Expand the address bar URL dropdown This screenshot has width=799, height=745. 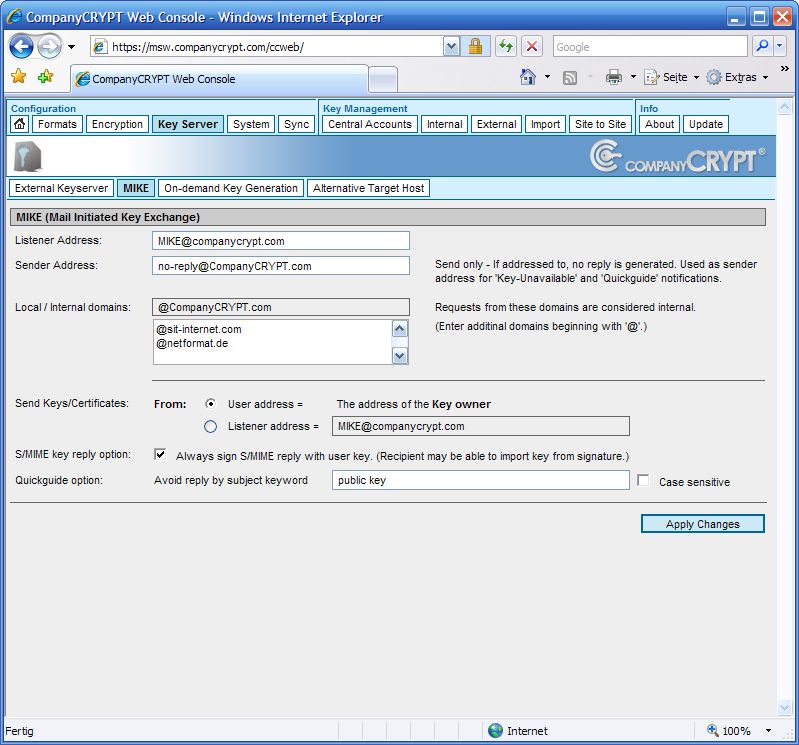click(x=451, y=47)
